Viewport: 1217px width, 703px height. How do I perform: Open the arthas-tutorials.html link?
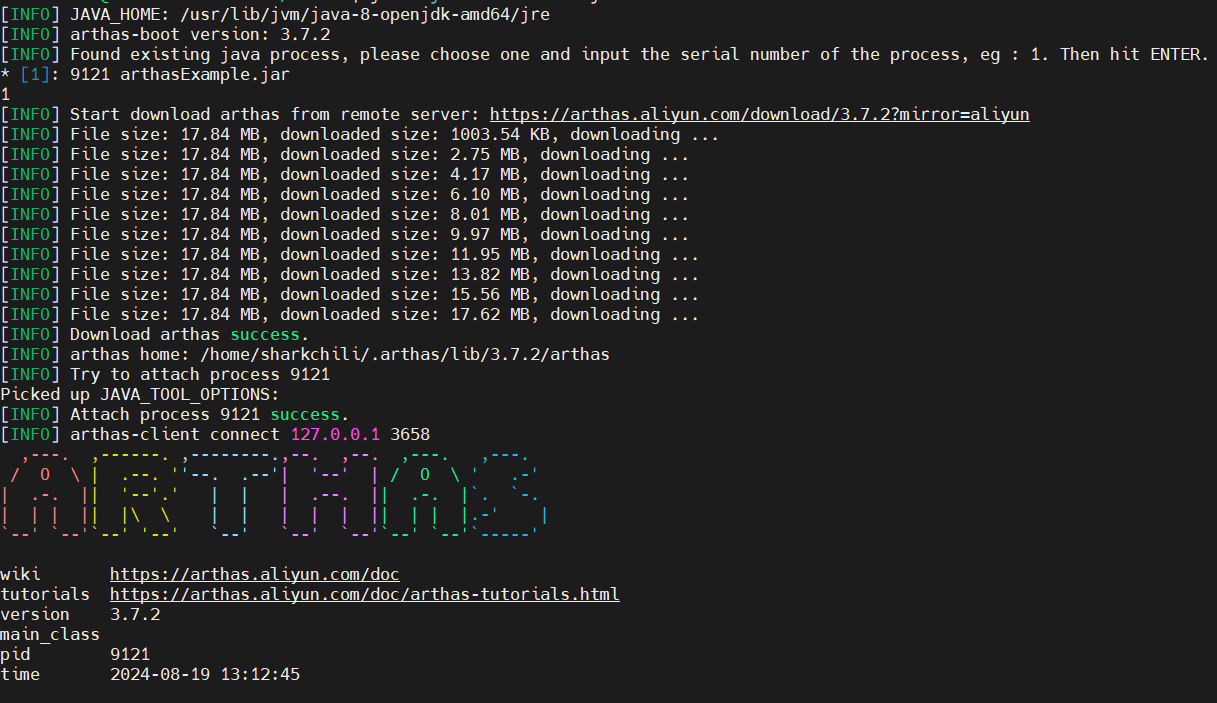[x=364, y=594]
